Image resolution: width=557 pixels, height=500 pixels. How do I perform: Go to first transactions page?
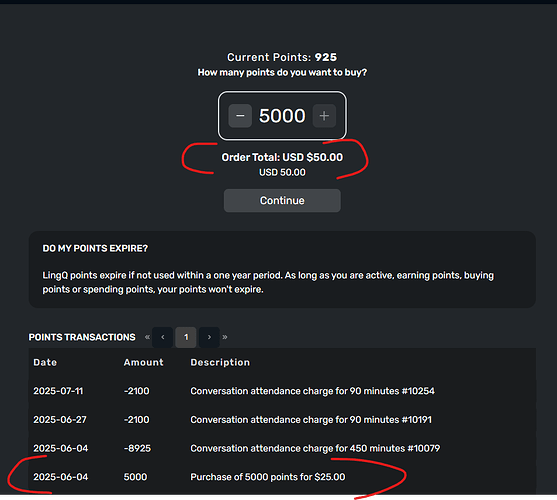[147, 337]
